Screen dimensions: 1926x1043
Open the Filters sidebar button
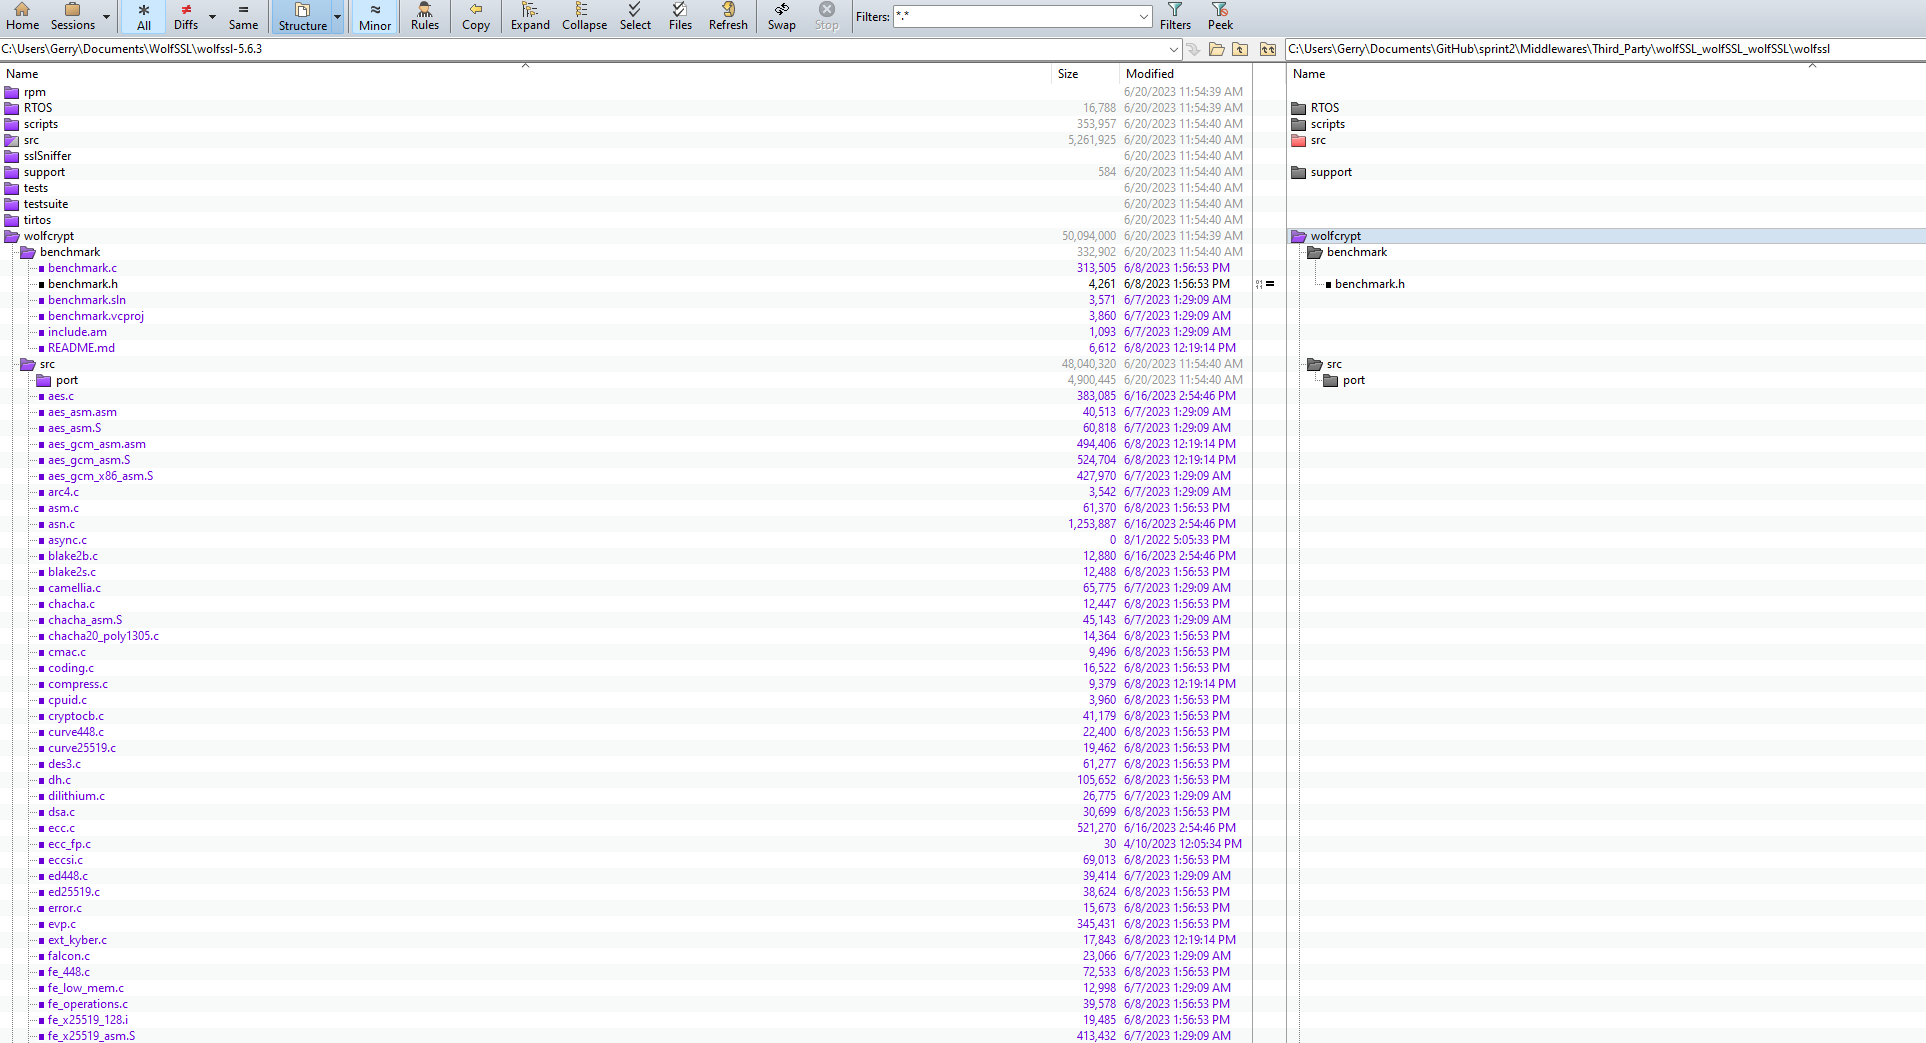1174,16
